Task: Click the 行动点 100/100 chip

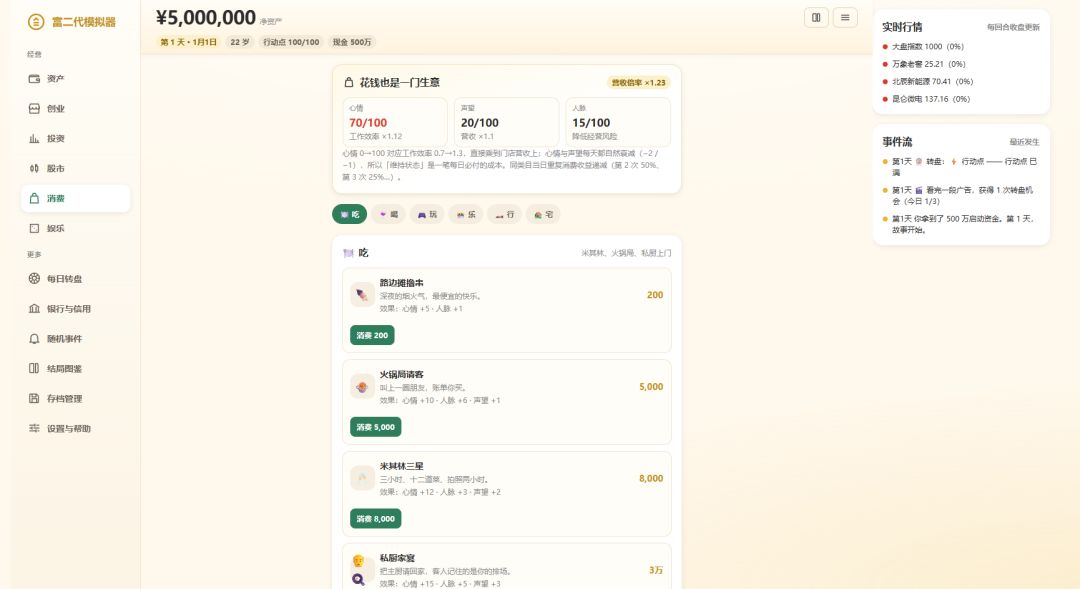Action: [x=291, y=42]
